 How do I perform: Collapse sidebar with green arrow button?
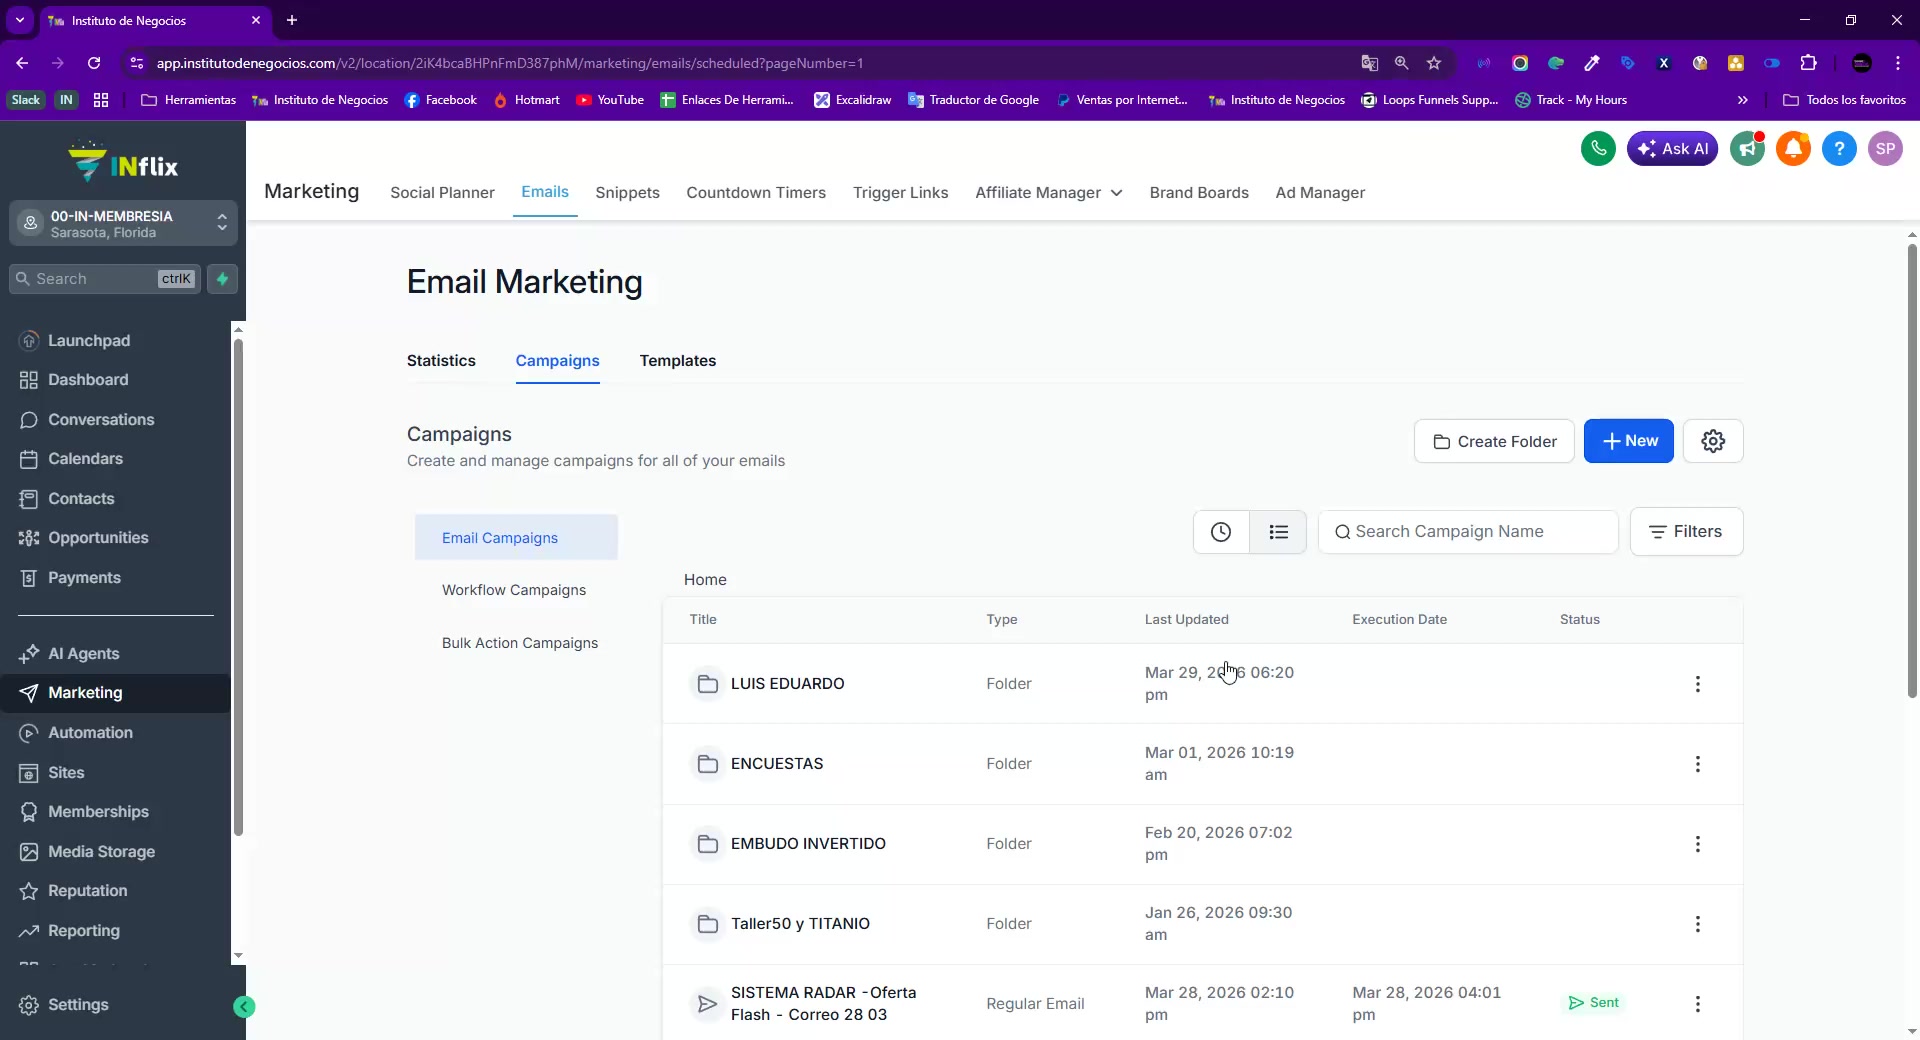(x=244, y=1007)
